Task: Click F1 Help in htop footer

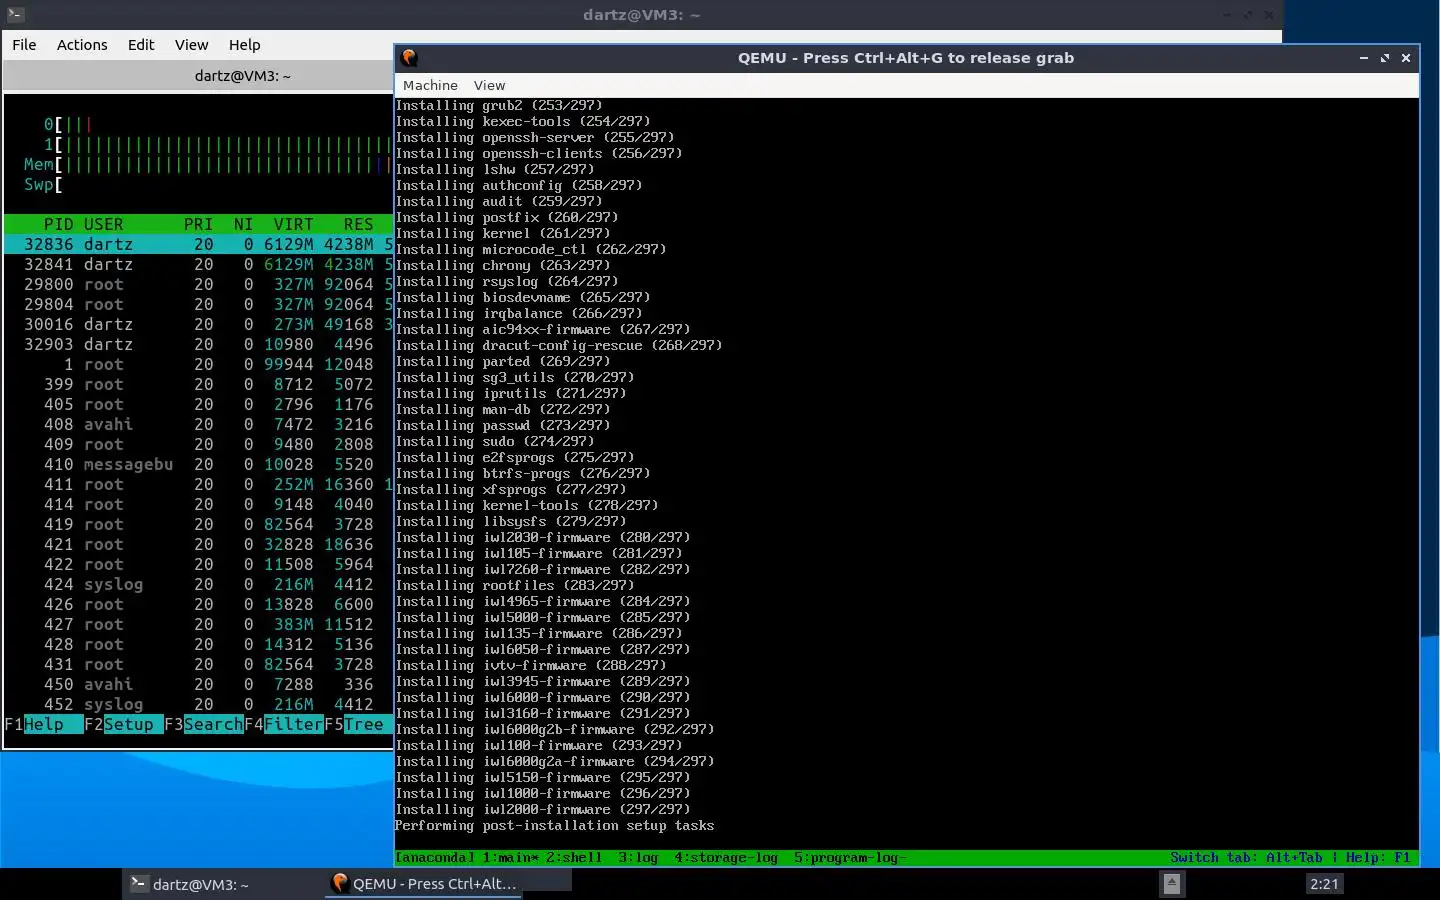Action: tap(44, 724)
